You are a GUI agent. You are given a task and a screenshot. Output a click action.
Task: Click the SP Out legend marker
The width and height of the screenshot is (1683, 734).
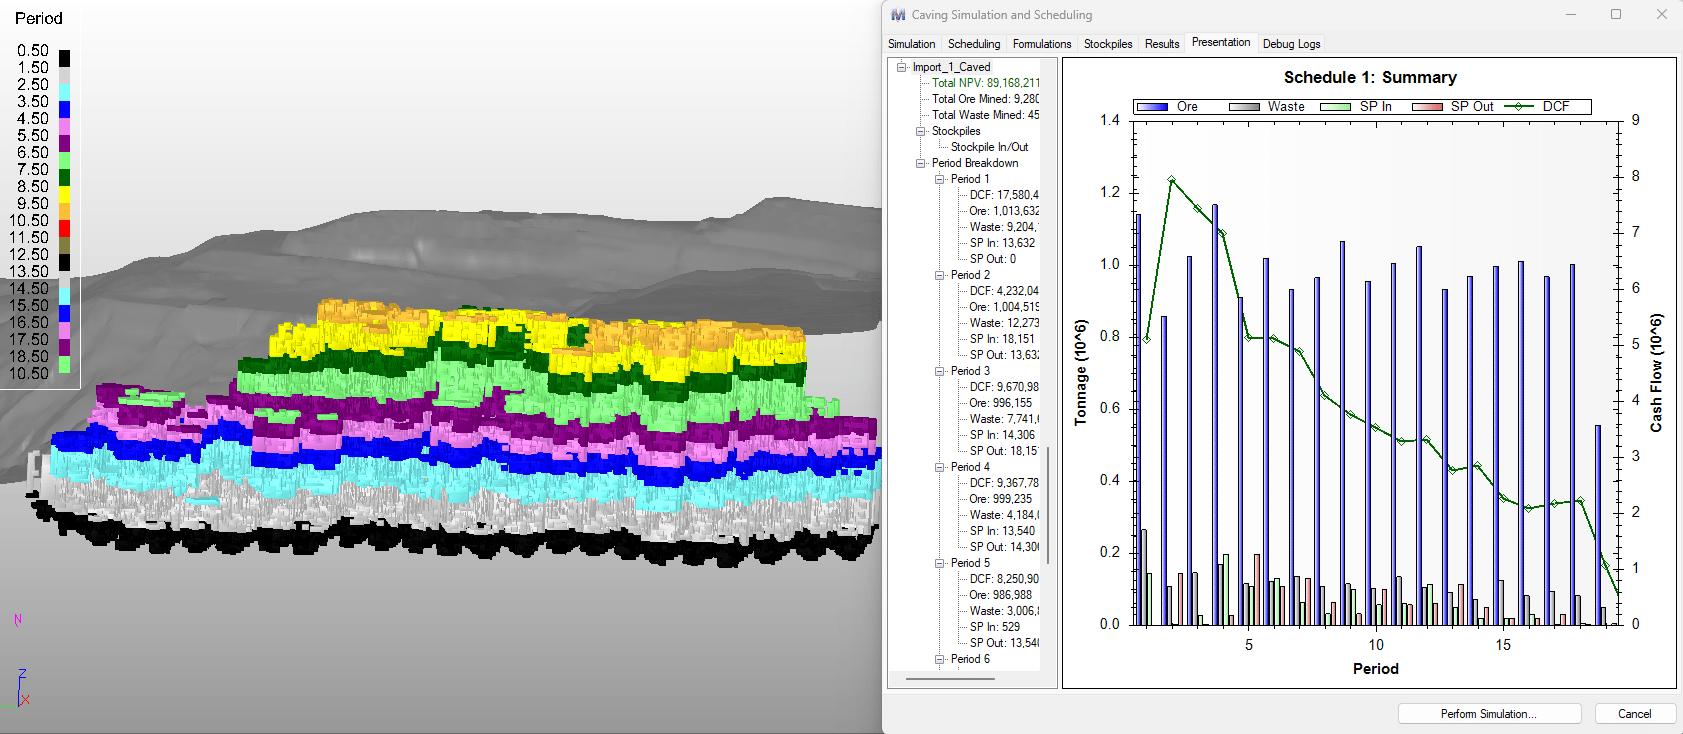click(1427, 107)
